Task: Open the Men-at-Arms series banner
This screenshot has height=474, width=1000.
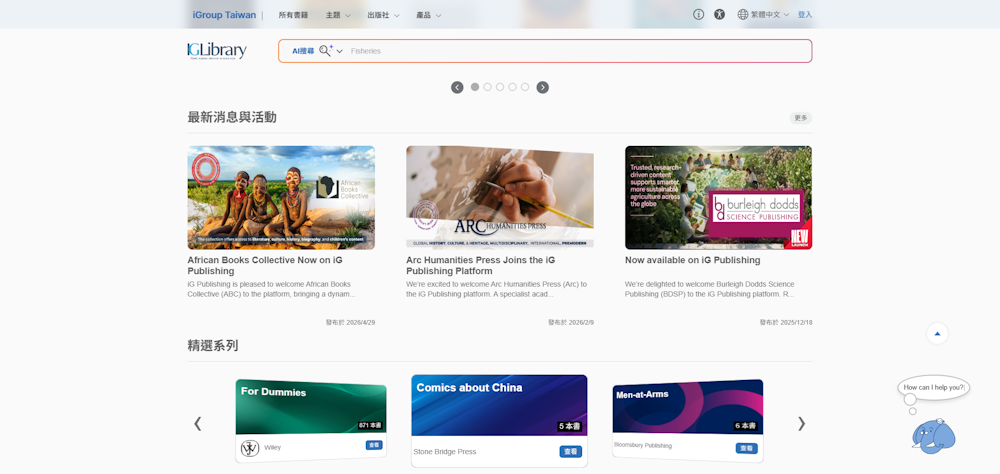Action: pyautogui.click(x=688, y=407)
